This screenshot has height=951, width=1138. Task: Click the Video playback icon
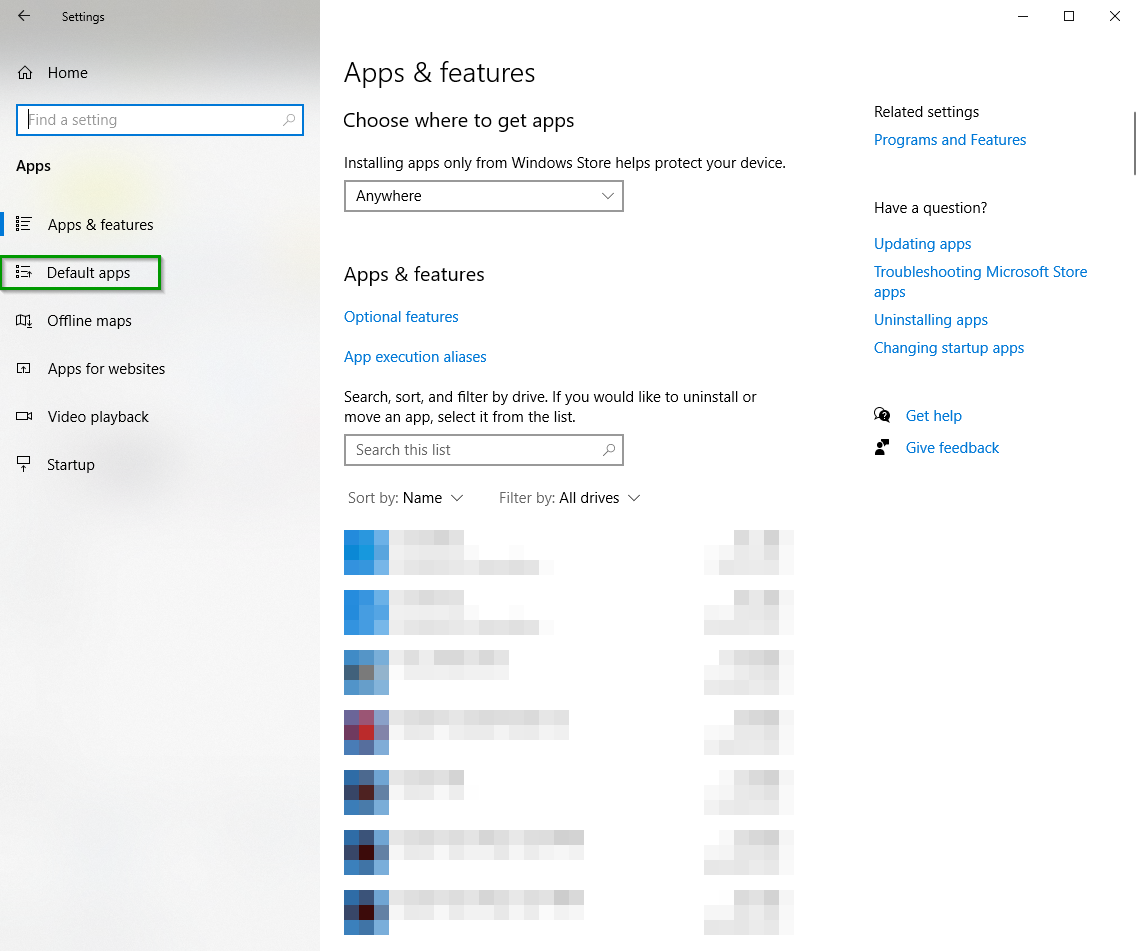[x=25, y=417]
